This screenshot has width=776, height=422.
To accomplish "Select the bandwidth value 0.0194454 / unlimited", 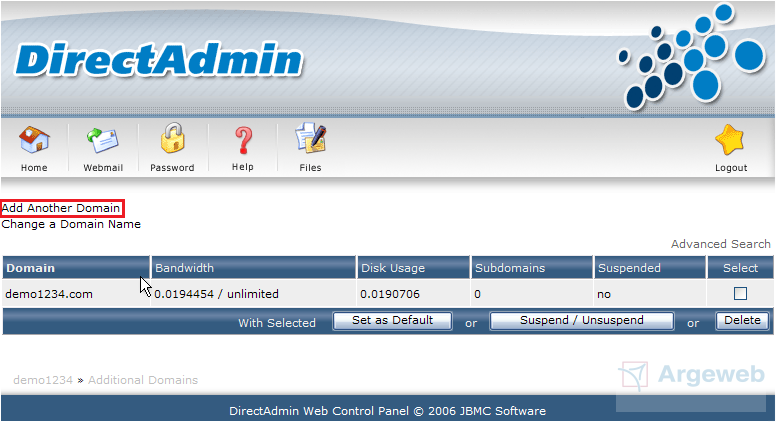I will 216,294.
